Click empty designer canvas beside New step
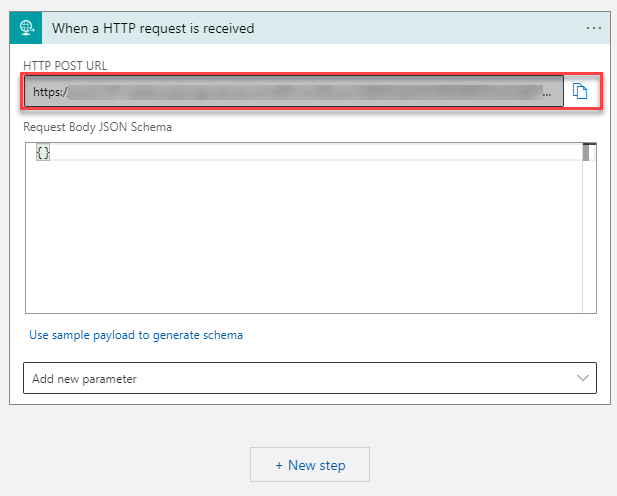 [480, 465]
